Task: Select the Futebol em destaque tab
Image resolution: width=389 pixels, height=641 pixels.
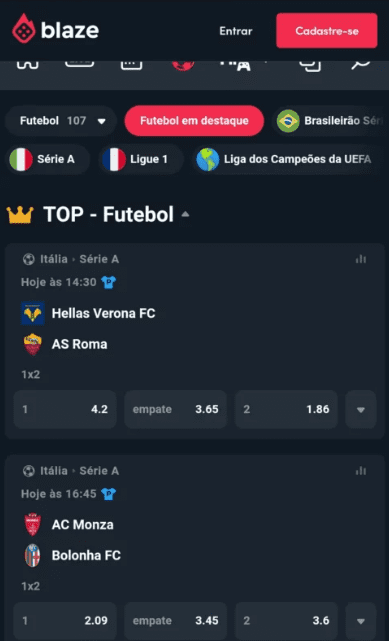Action: coord(194,121)
